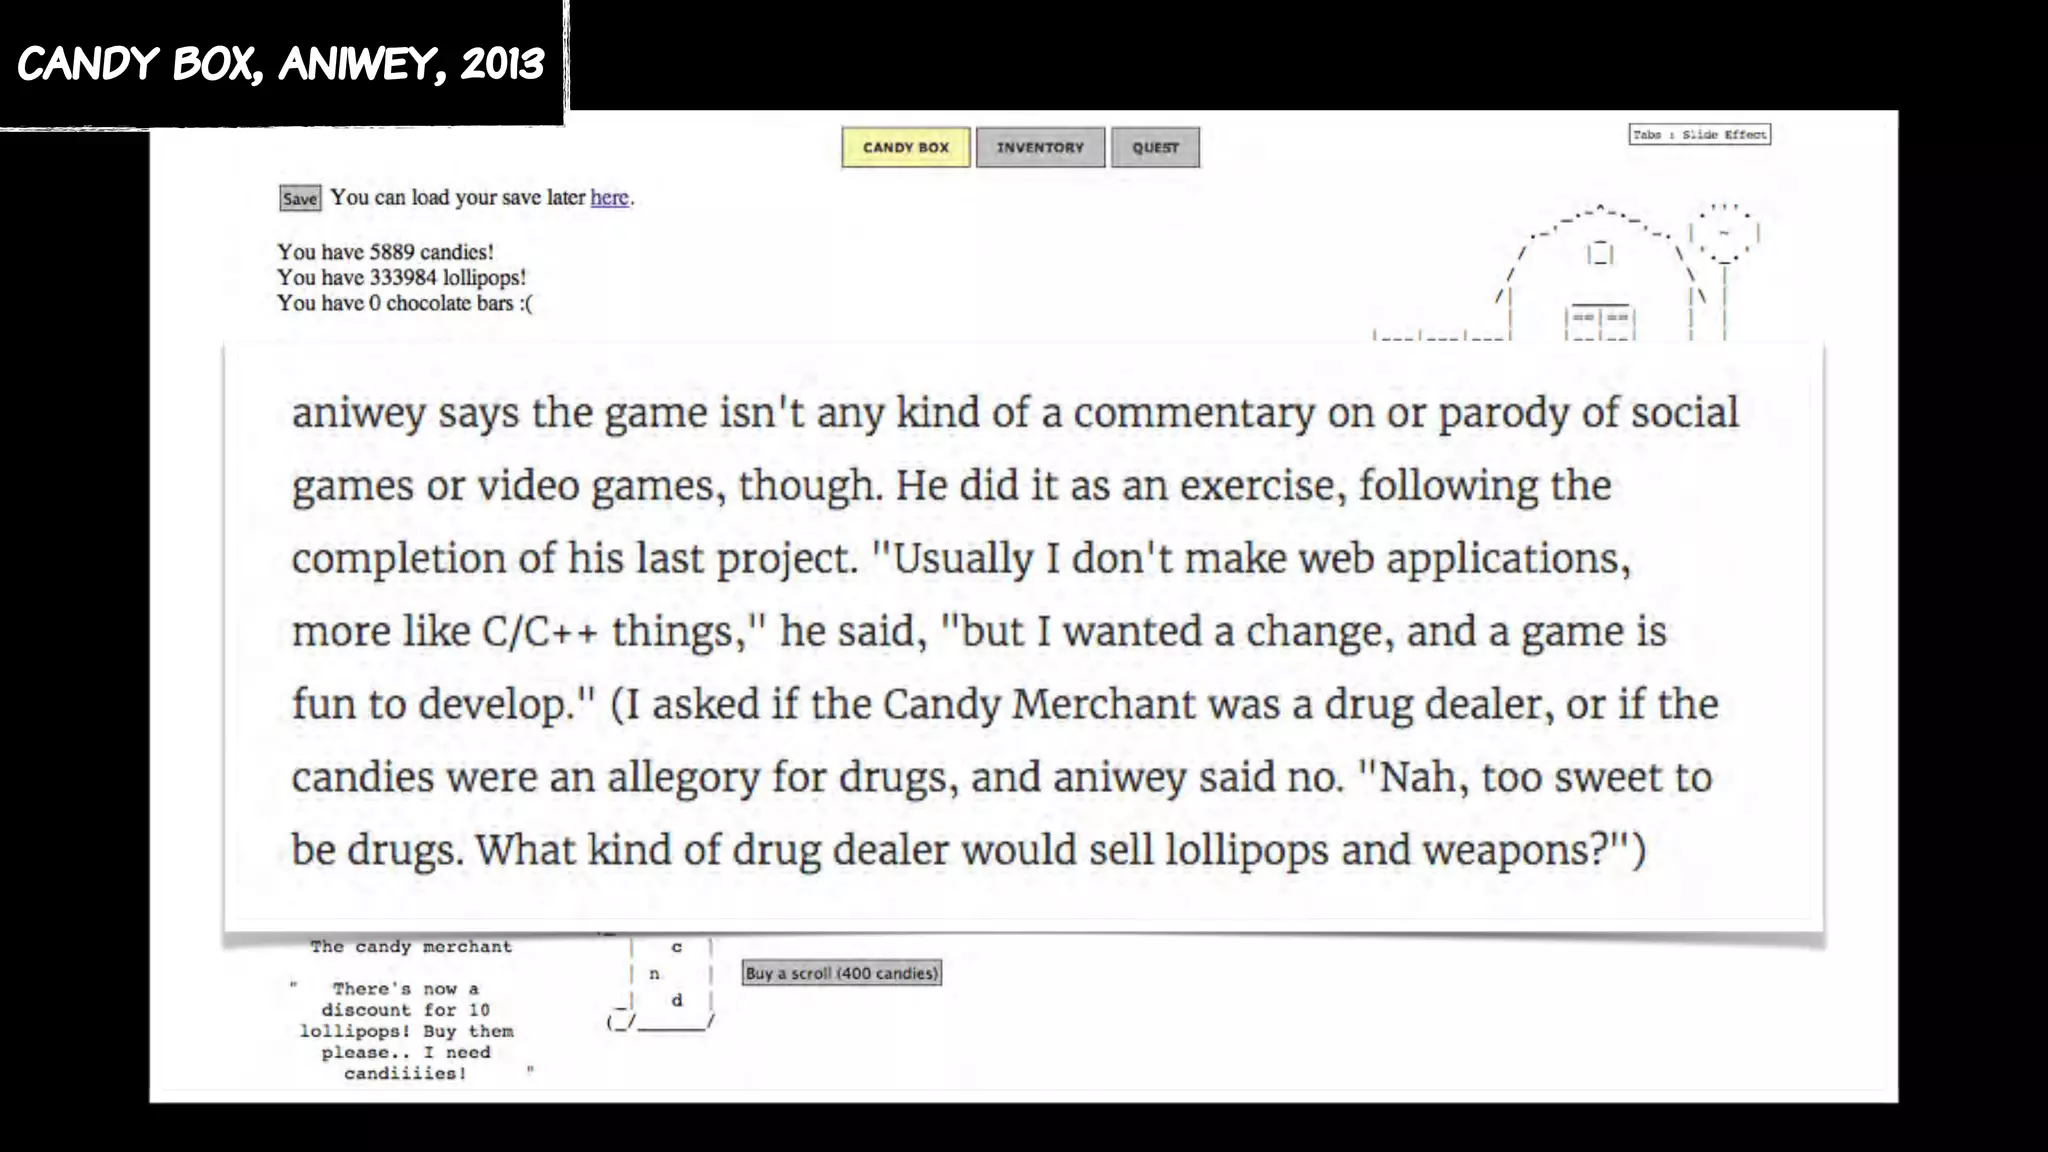The height and width of the screenshot is (1152, 2048).
Task: Click 'The candy merchant' label
Action: (x=410, y=946)
